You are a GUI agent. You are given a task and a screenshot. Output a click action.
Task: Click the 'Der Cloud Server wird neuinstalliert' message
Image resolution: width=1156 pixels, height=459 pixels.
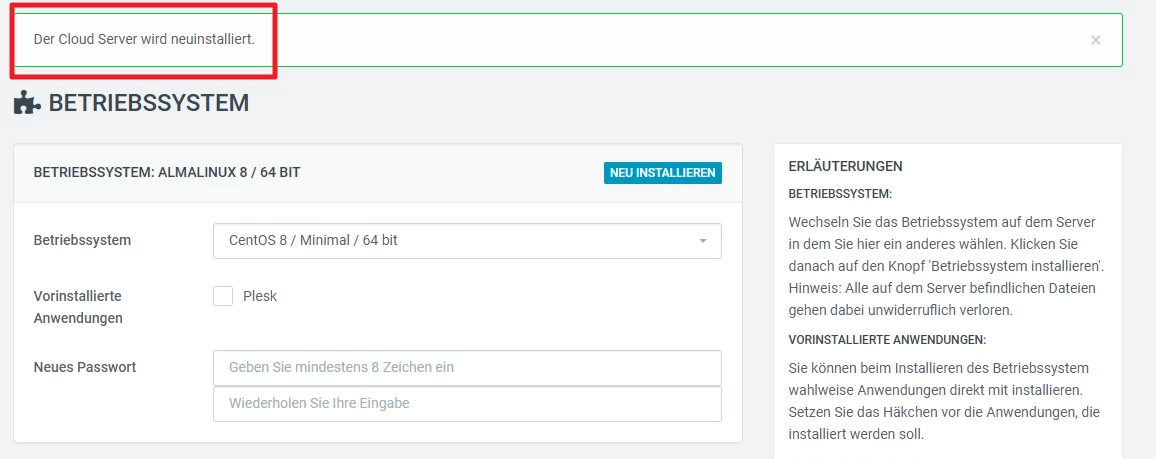click(144, 40)
